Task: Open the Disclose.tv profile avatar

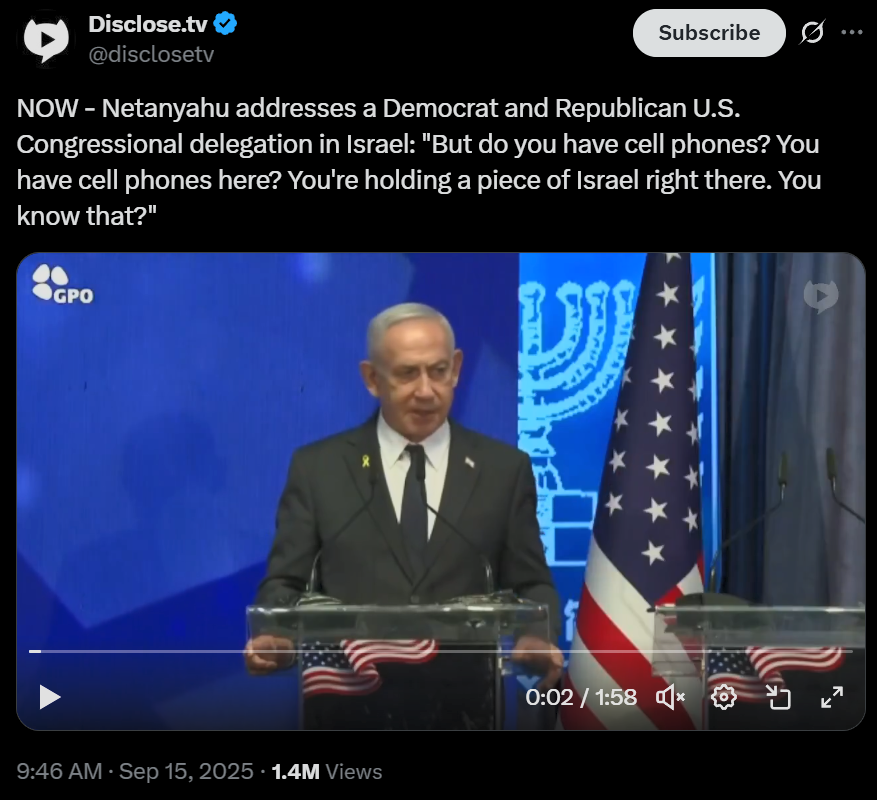Action: coord(46,39)
